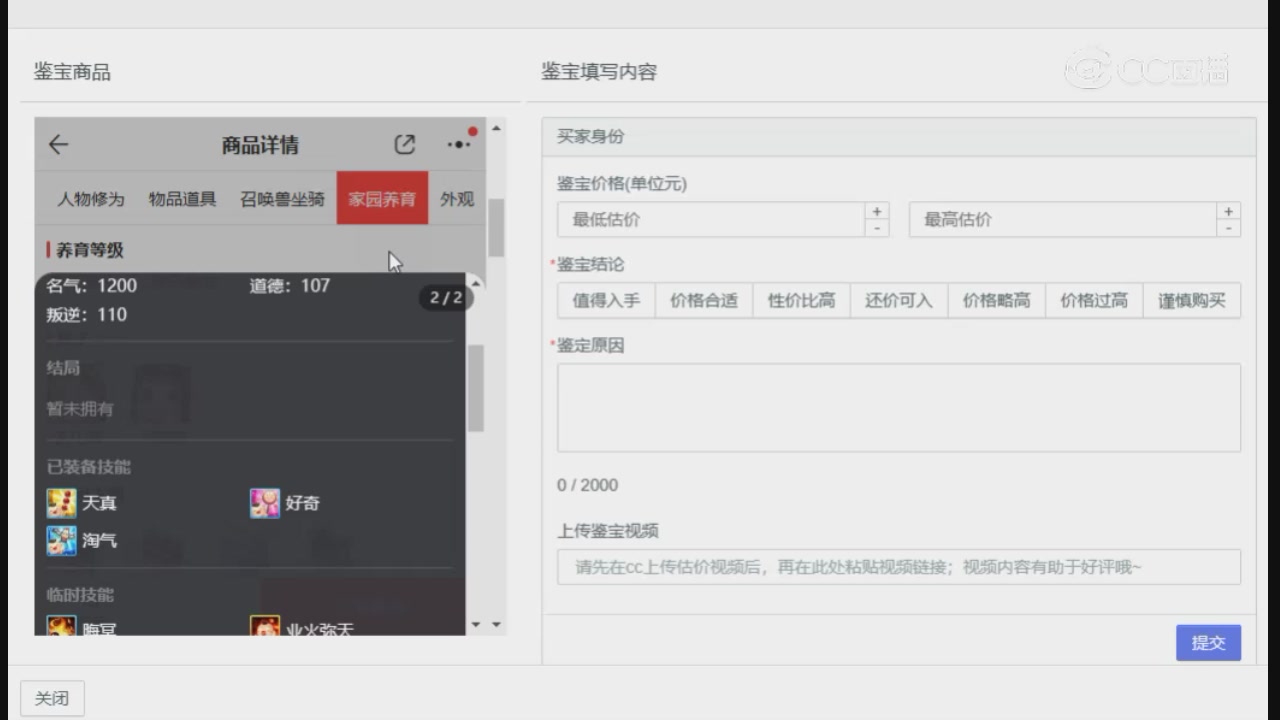Screen dimensions: 1280x720
Task: Select the 家园养育 tab
Action: point(382,198)
